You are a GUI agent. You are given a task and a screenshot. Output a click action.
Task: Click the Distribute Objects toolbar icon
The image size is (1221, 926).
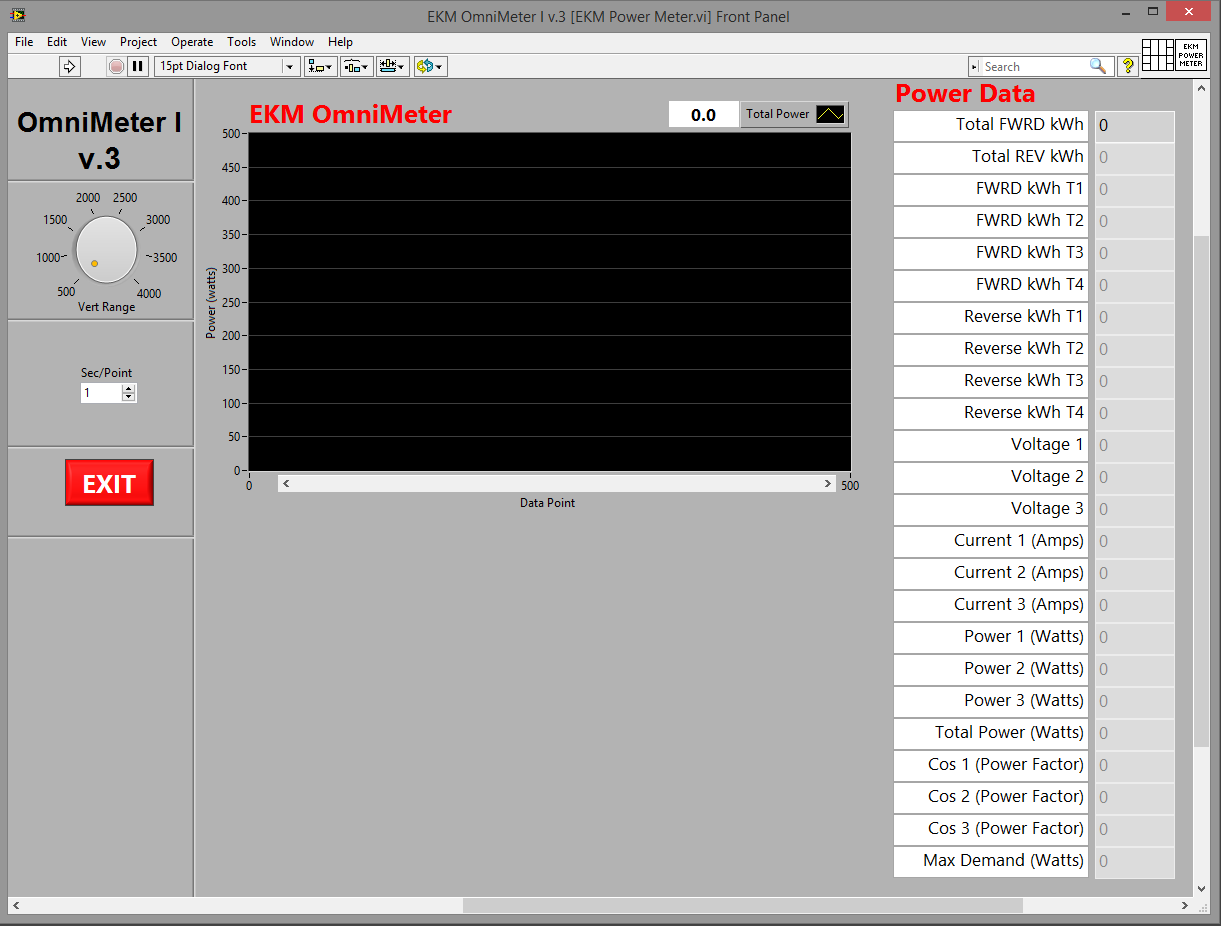(356, 66)
